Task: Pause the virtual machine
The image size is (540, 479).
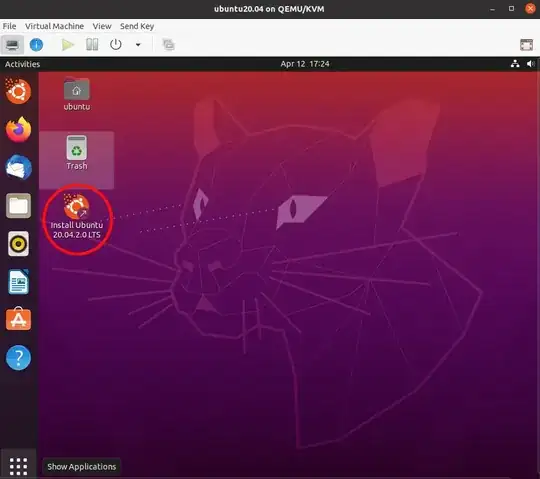Action: coord(92,44)
